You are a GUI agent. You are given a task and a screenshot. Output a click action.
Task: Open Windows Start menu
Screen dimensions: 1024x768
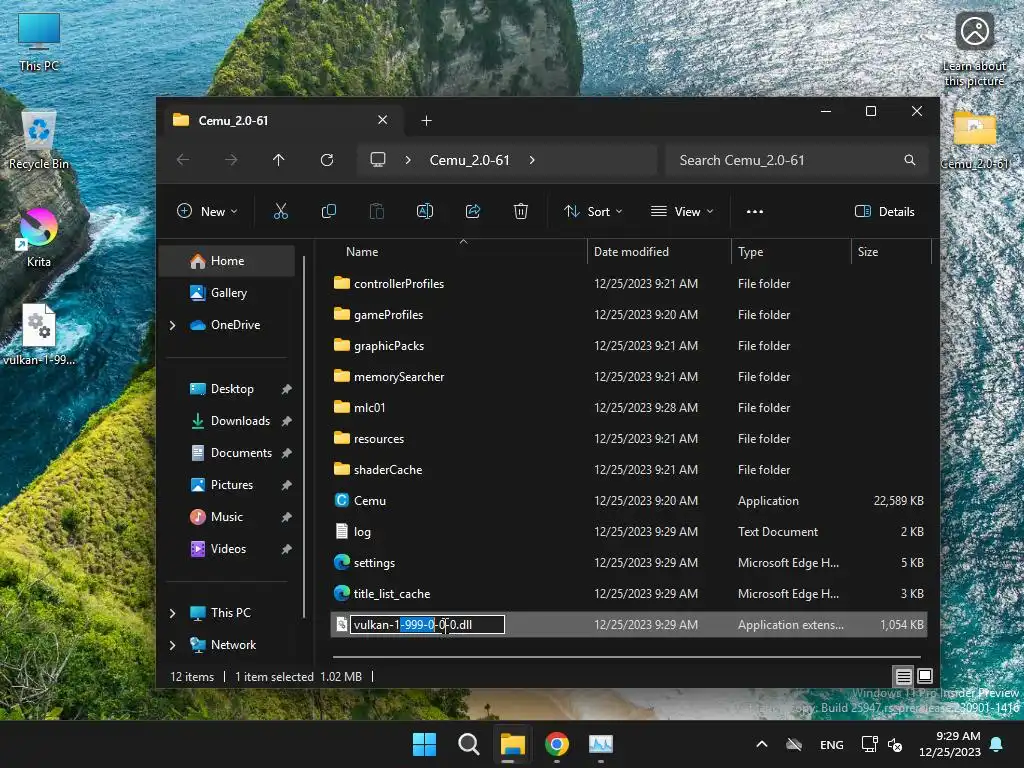coord(424,744)
